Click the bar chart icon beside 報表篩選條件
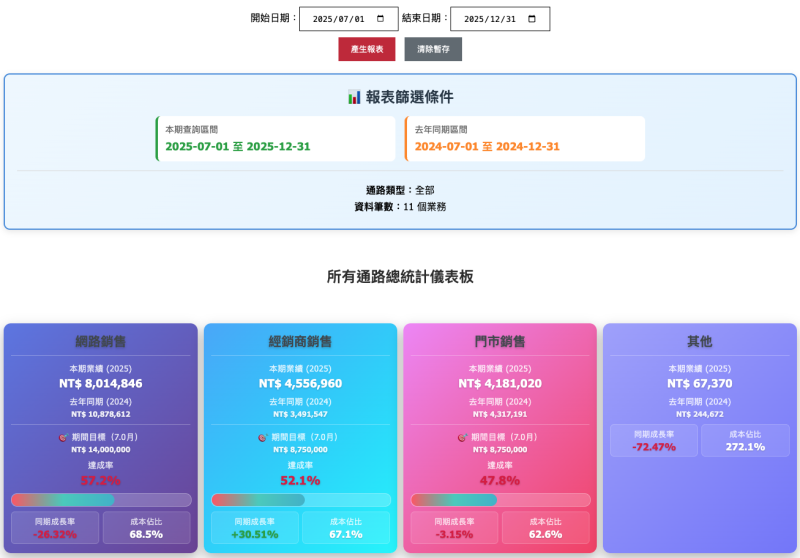800x558 pixels. (x=354, y=97)
